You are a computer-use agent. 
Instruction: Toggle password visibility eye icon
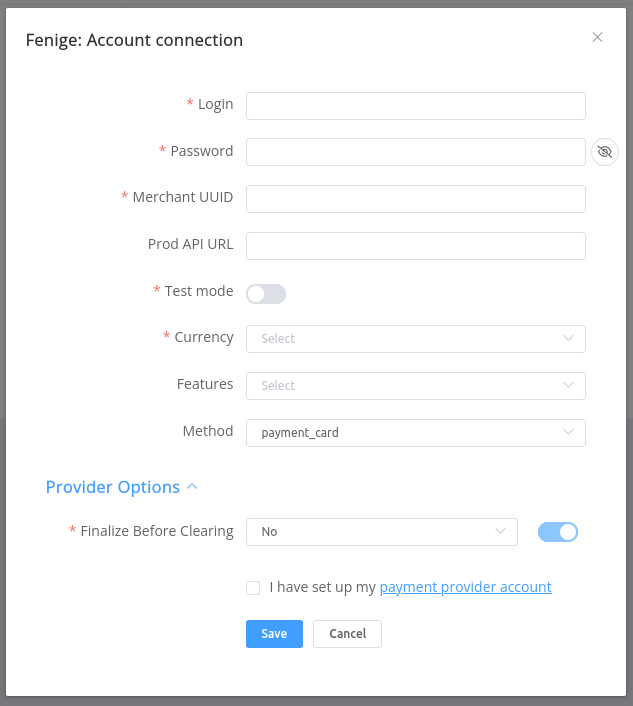[604, 152]
